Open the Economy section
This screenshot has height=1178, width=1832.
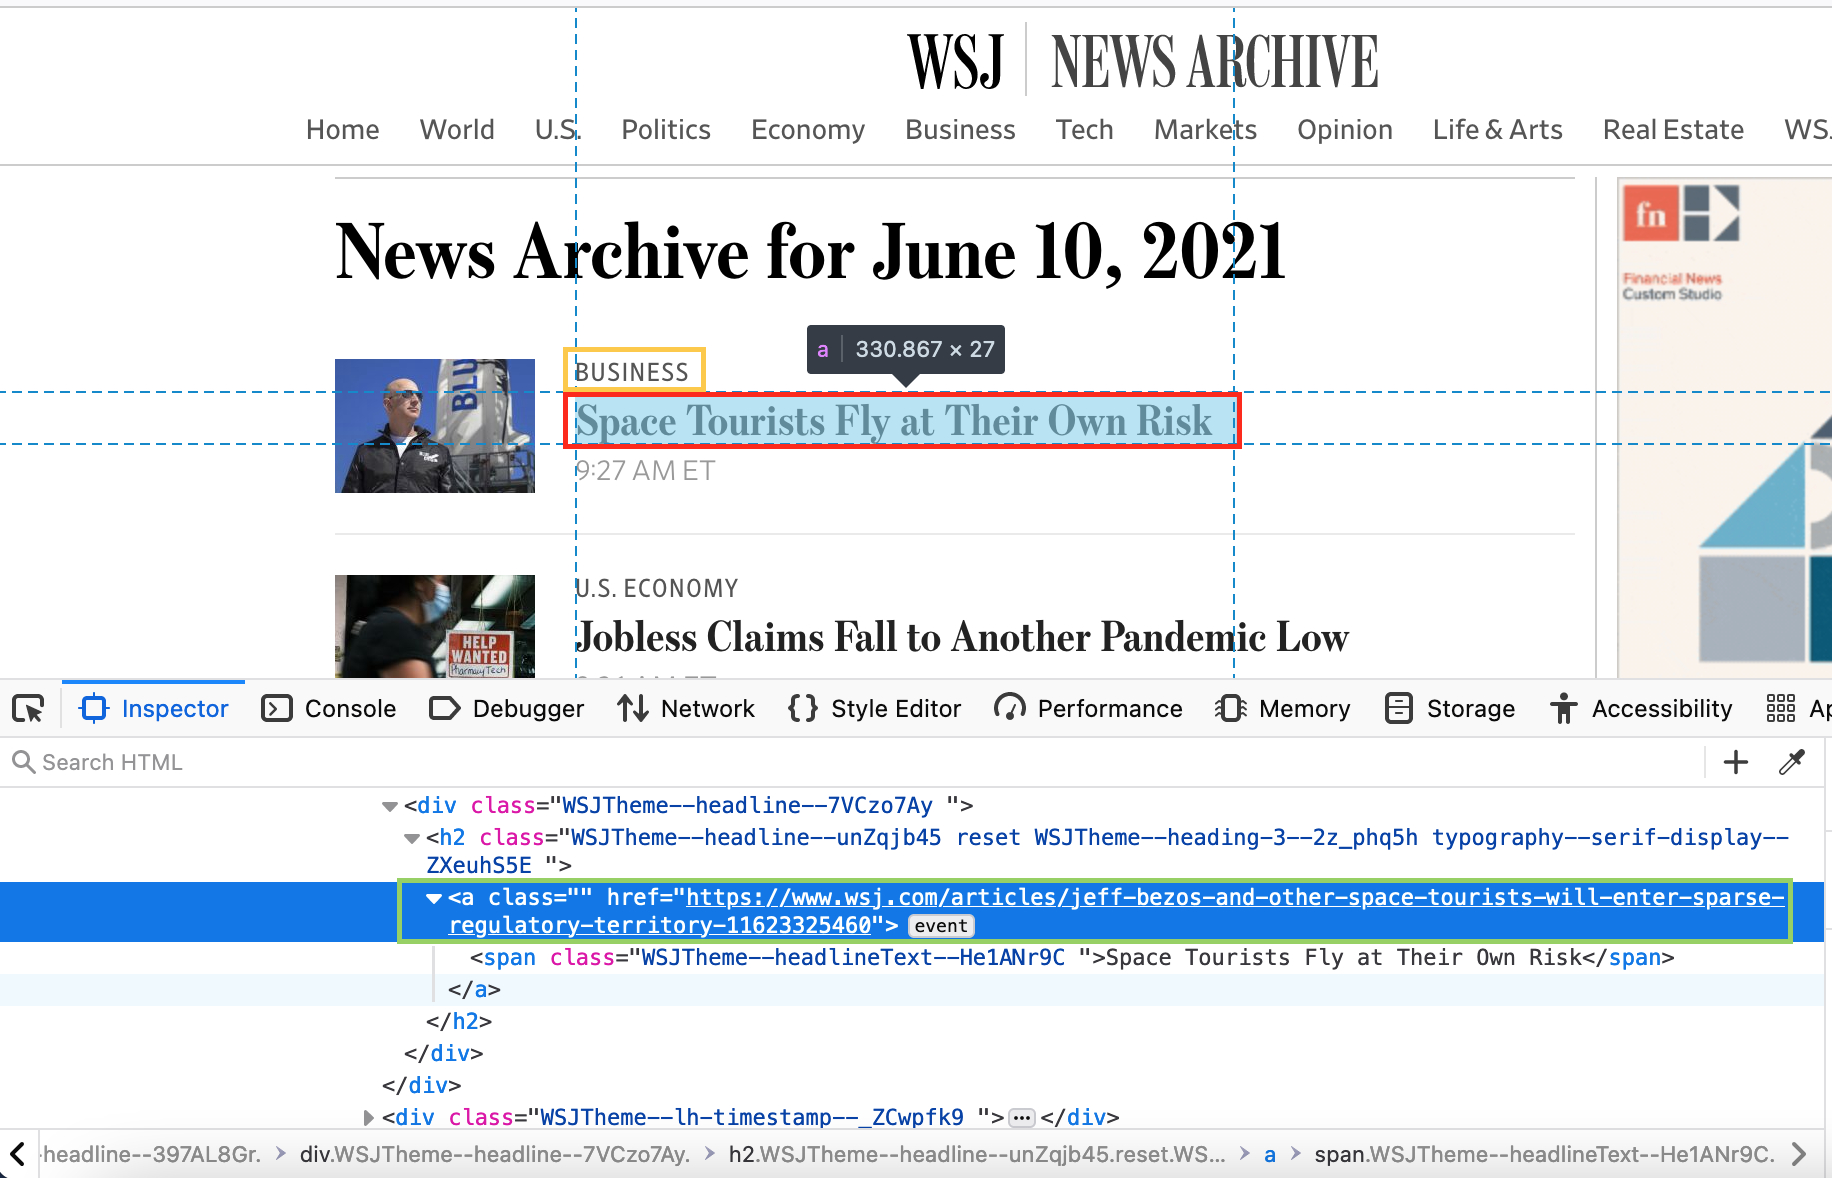click(x=808, y=130)
